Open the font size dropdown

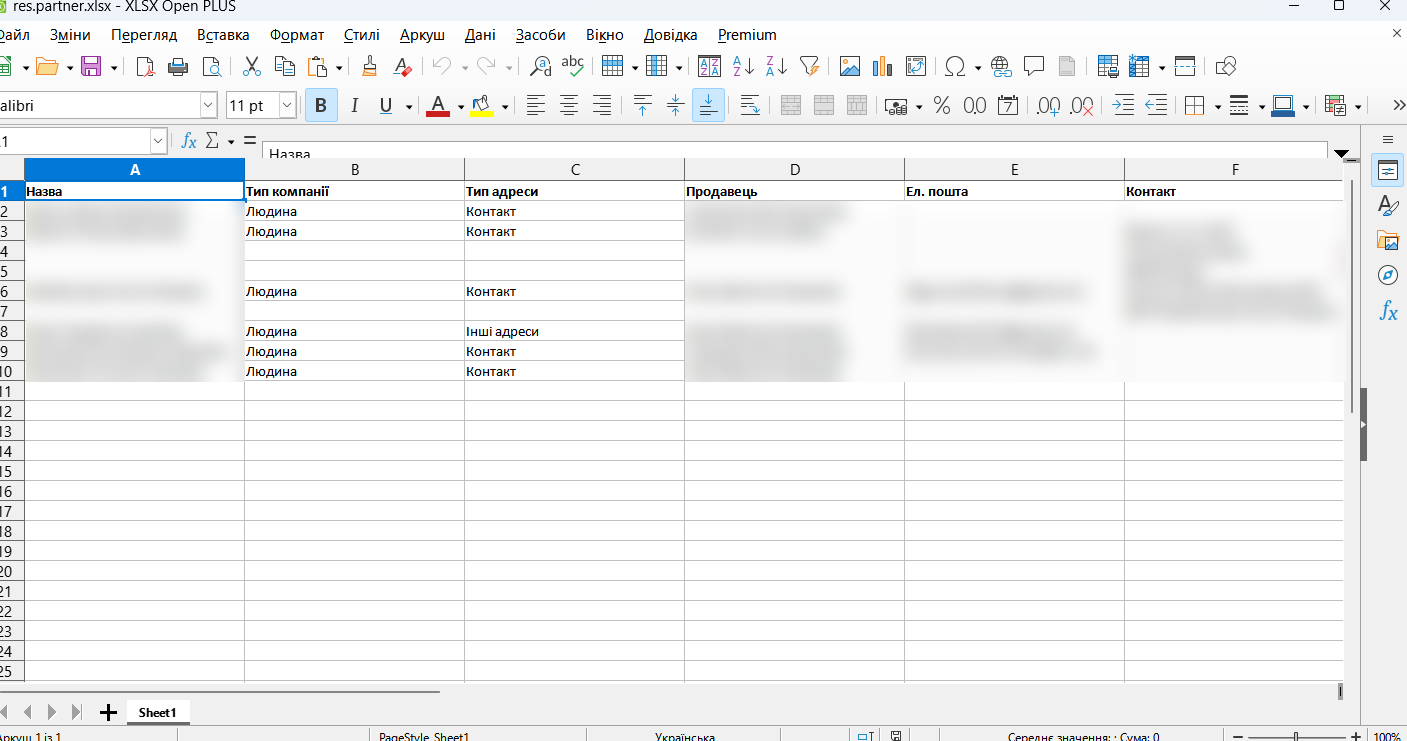pos(288,105)
